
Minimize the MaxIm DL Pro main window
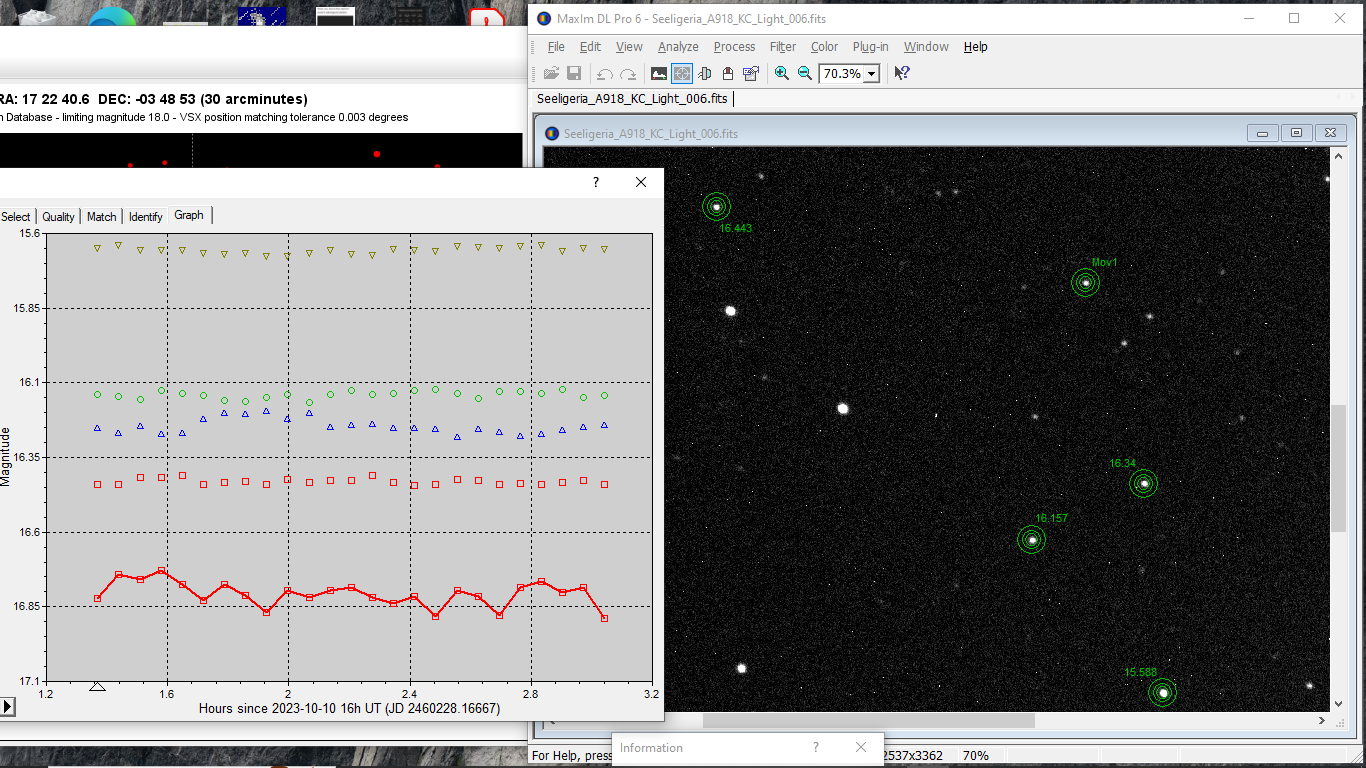(x=1248, y=18)
